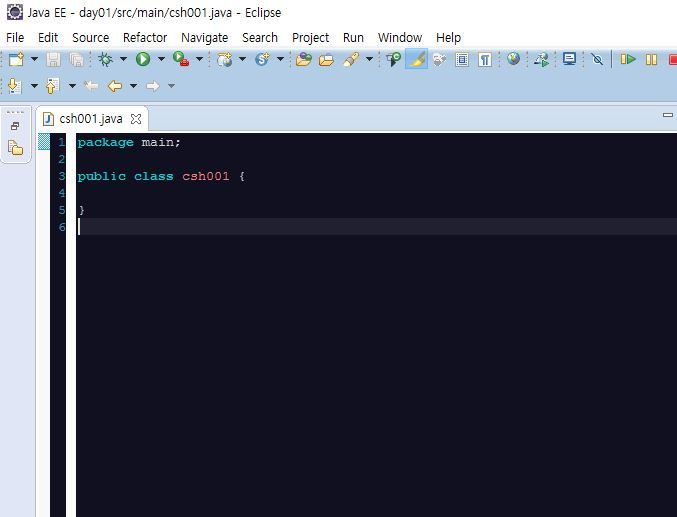Viewport: 677px width, 517px height.
Task: Open the External Tools dropdown arrow
Action: 199,59
